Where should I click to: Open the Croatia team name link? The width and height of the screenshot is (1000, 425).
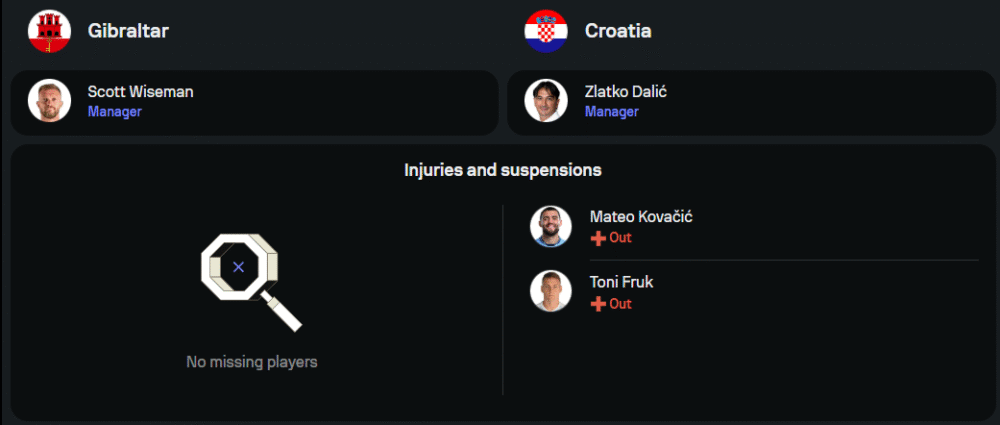(618, 31)
